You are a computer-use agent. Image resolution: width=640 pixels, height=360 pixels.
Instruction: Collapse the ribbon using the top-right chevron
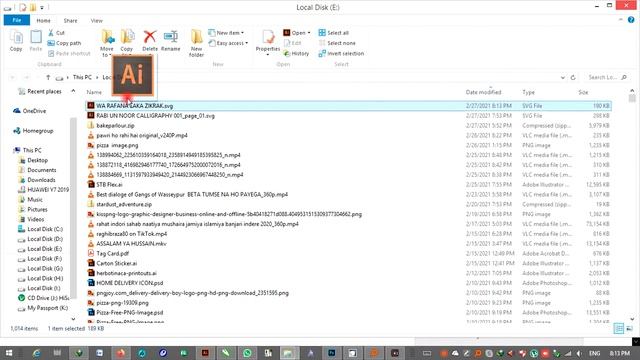tap(621, 20)
